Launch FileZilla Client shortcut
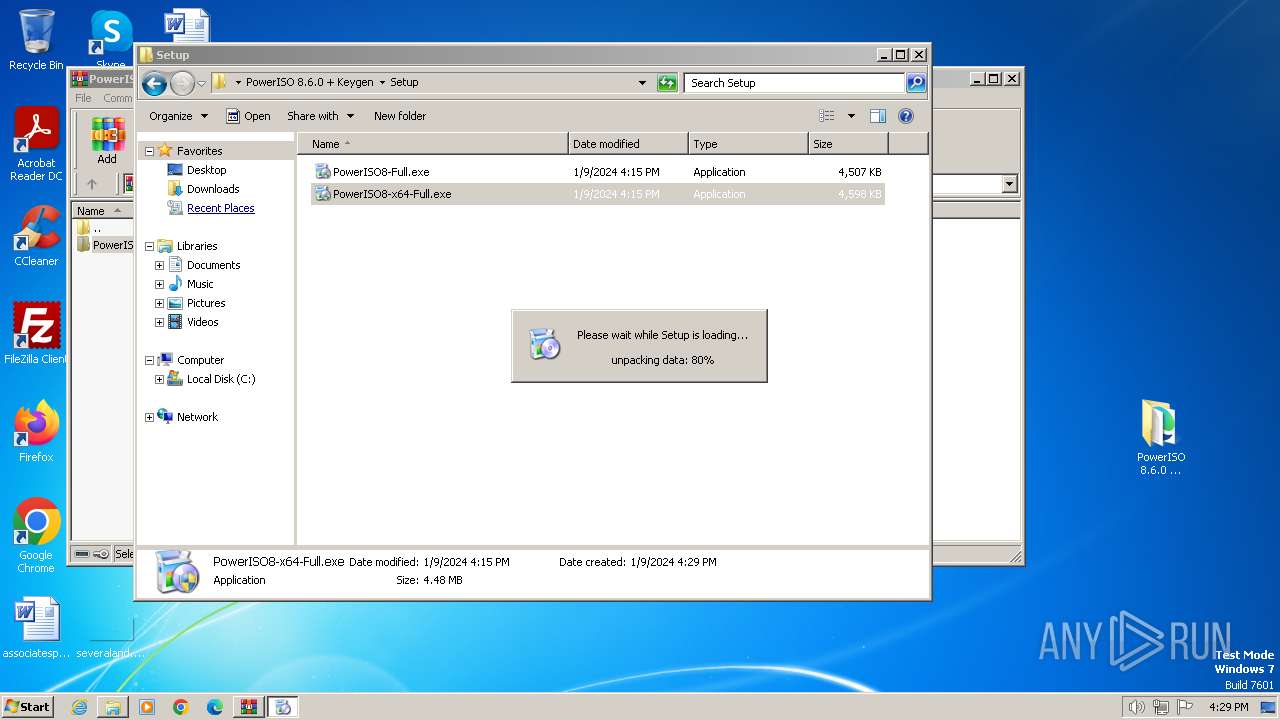This screenshot has width=1280, height=720. [x=36, y=334]
